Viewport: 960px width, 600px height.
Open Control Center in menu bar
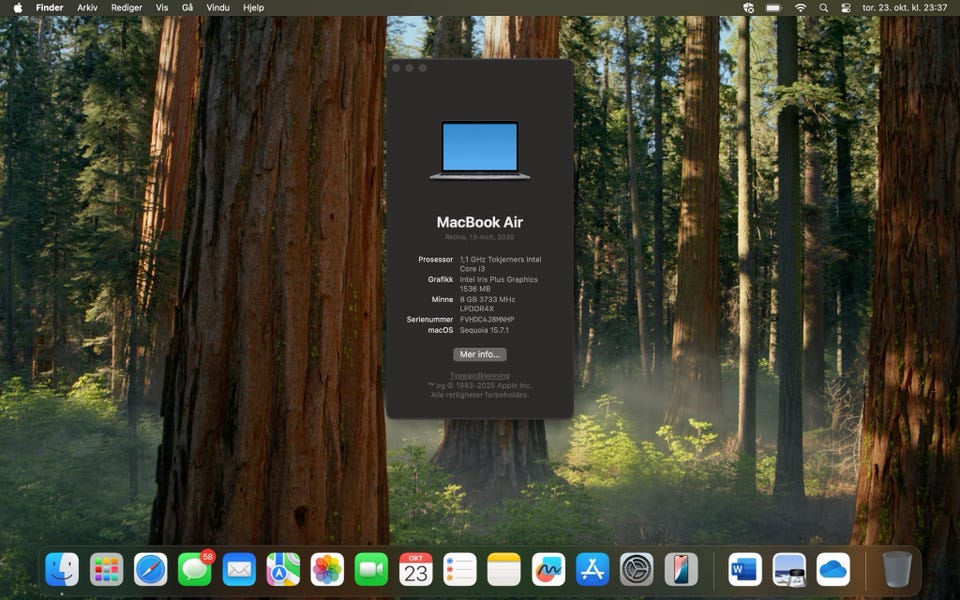tap(846, 8)
